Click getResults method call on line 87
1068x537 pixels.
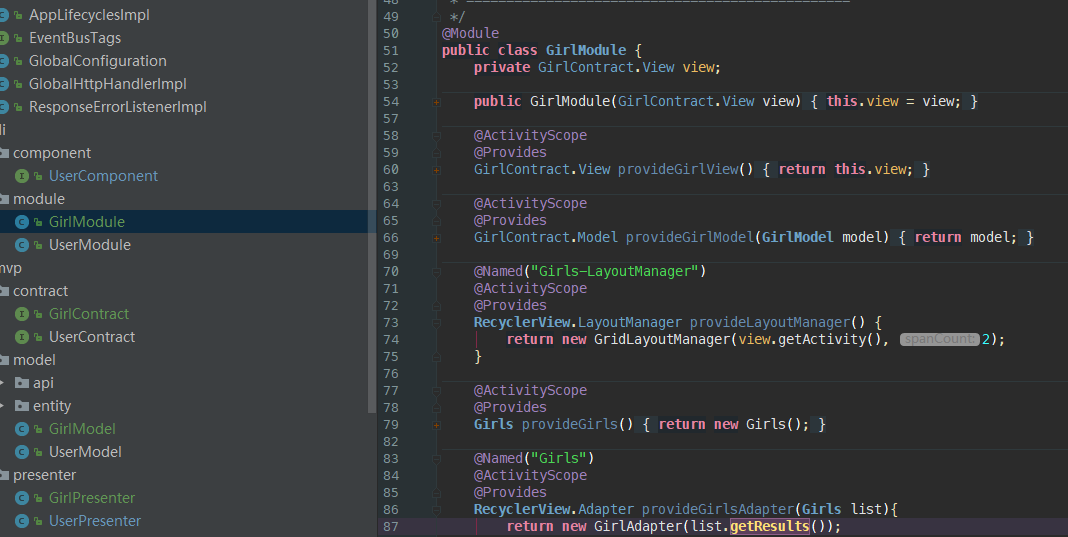point(769,527)
